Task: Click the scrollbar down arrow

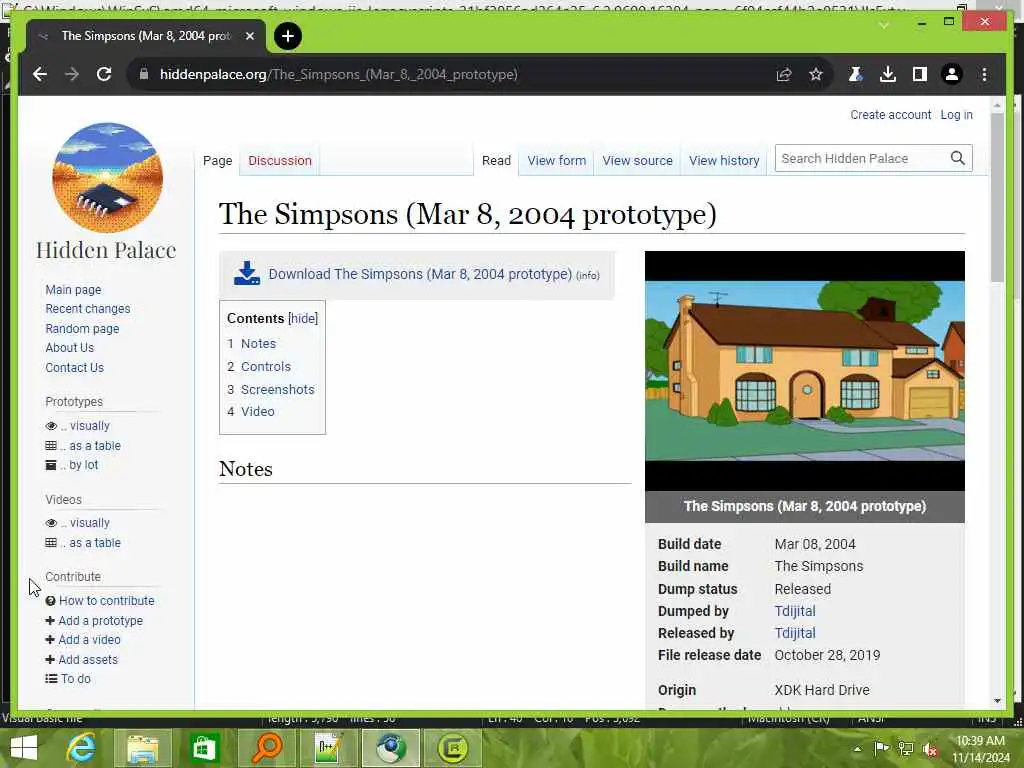Action: [x=997, y=701]
